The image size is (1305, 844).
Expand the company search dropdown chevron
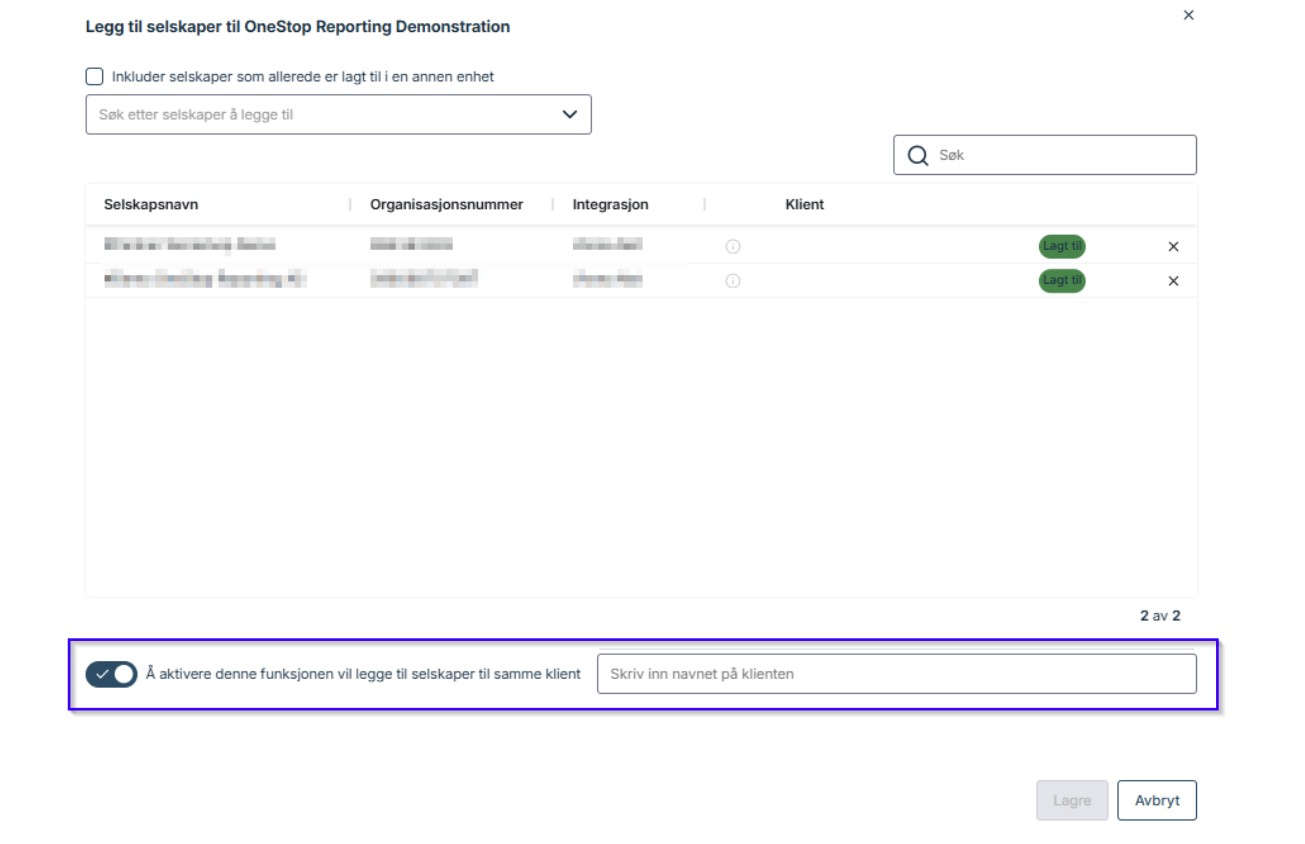570,114
